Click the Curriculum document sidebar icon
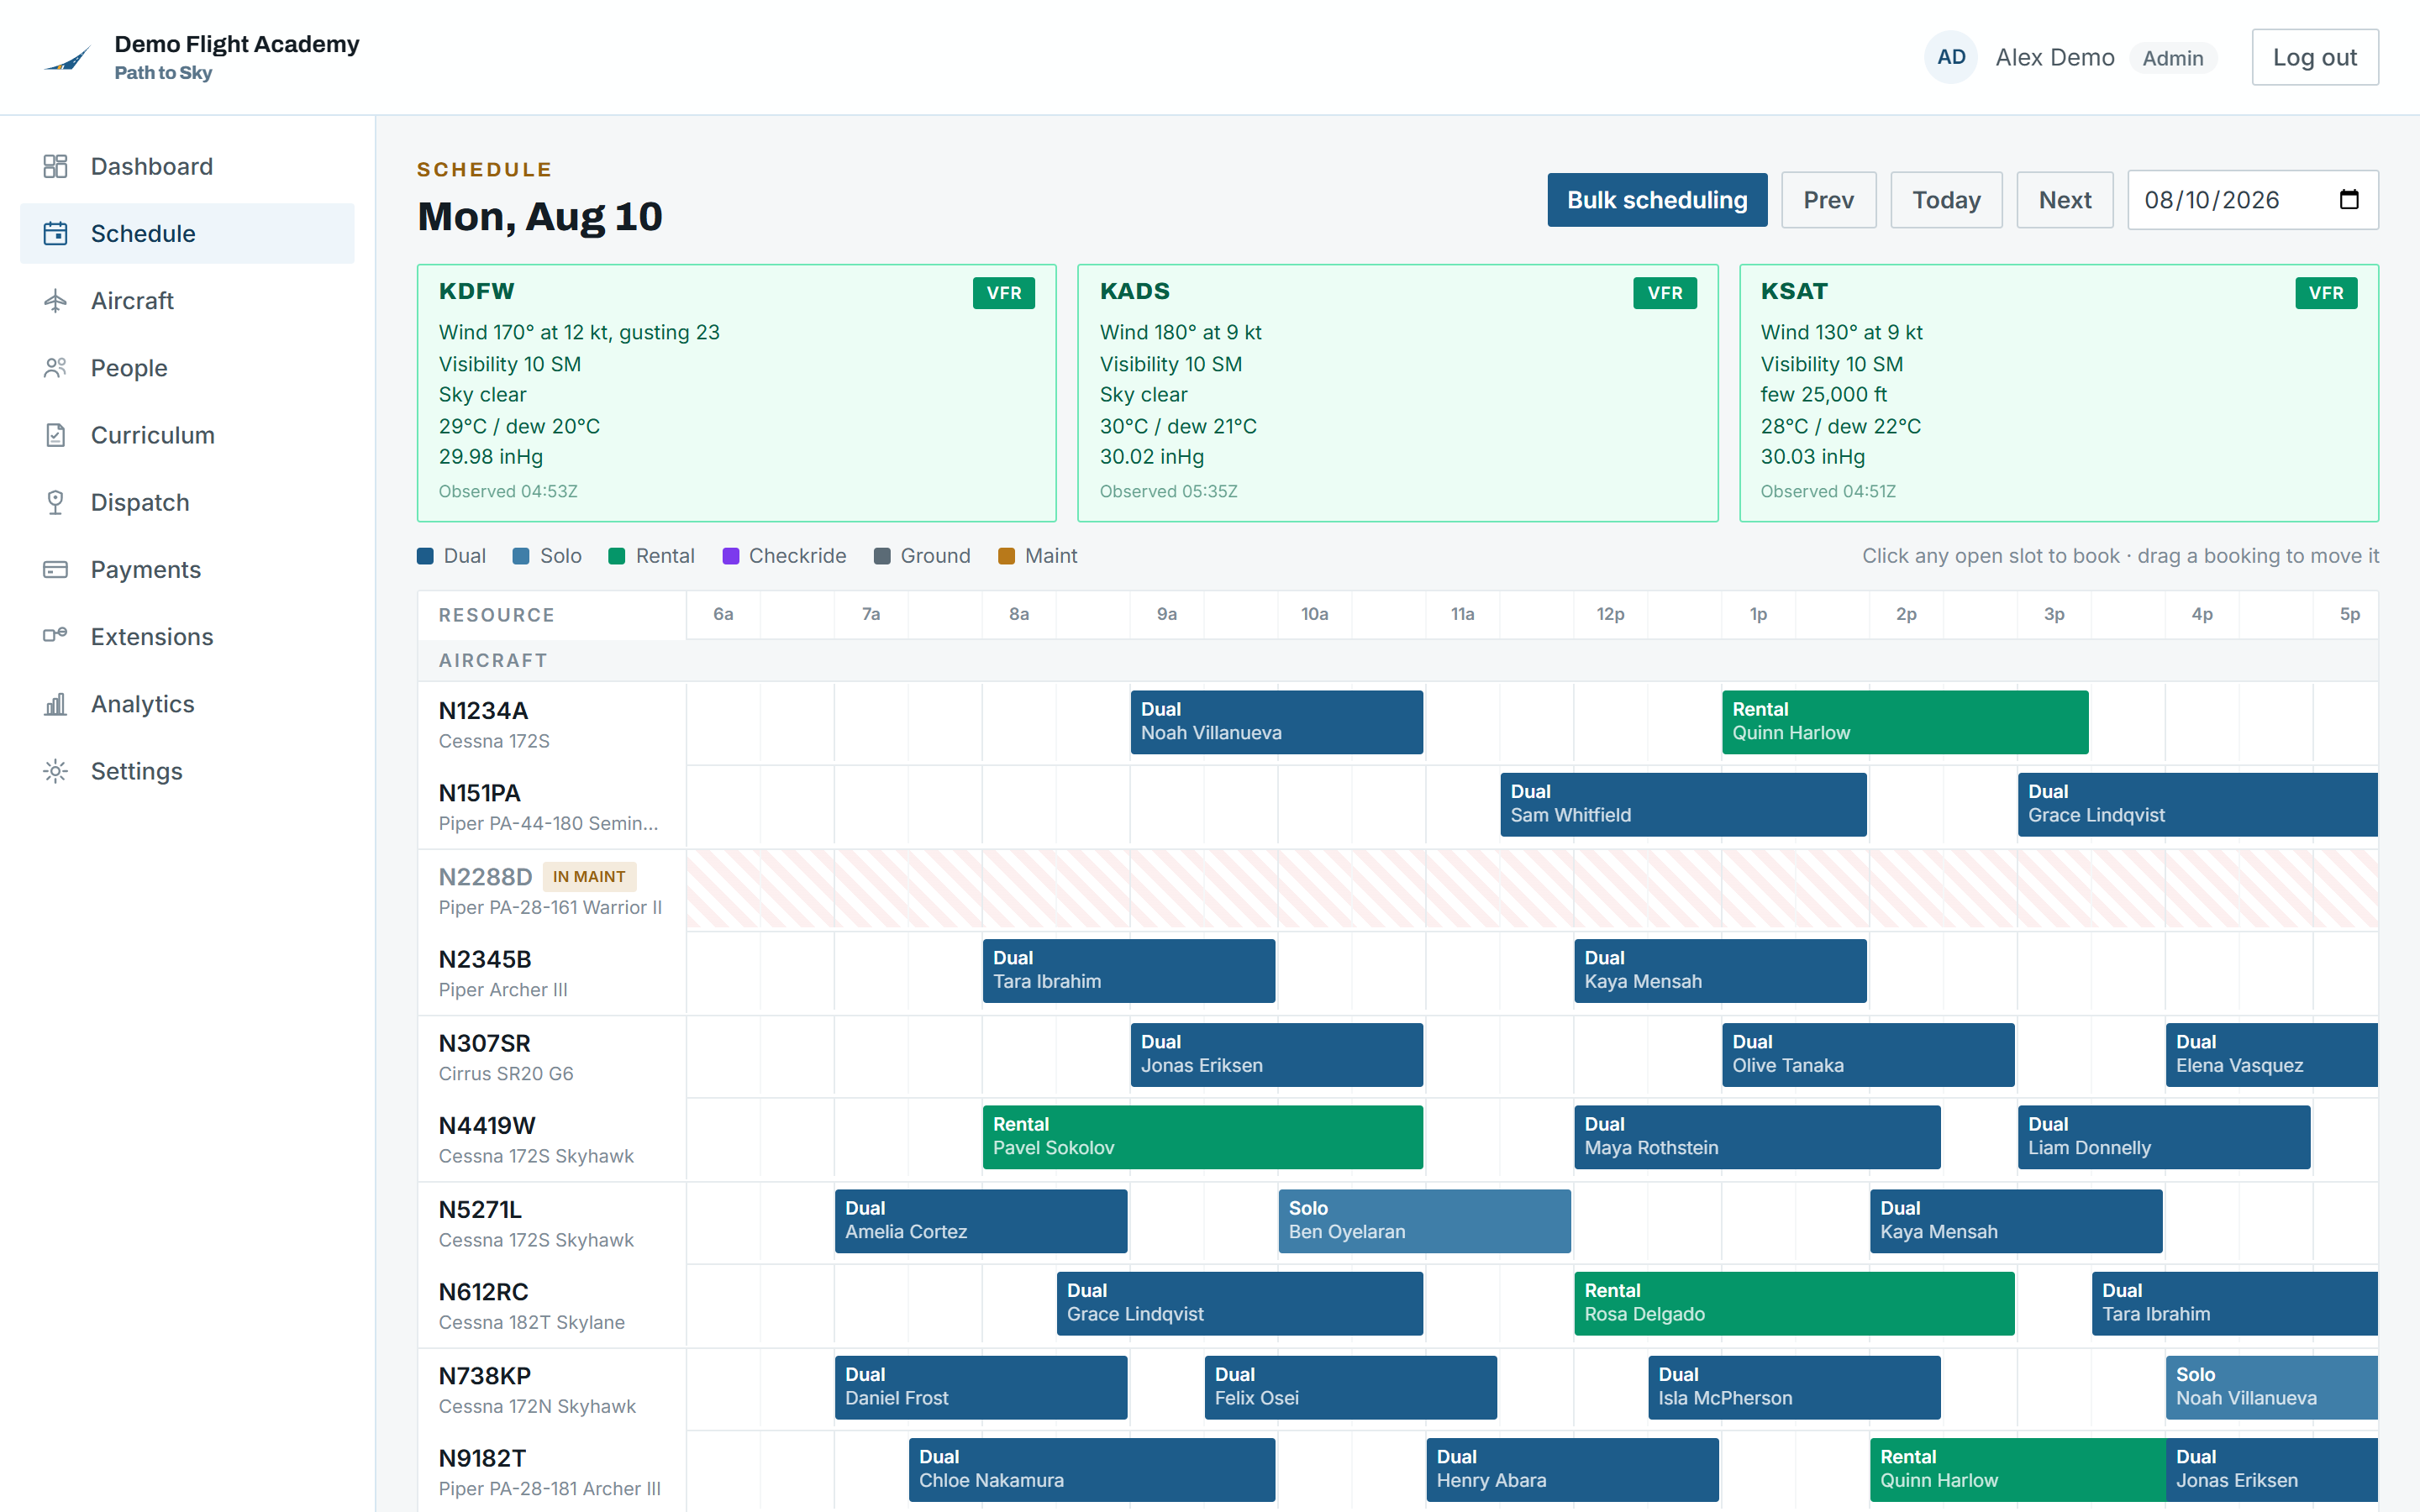 (x=56, y=435)
